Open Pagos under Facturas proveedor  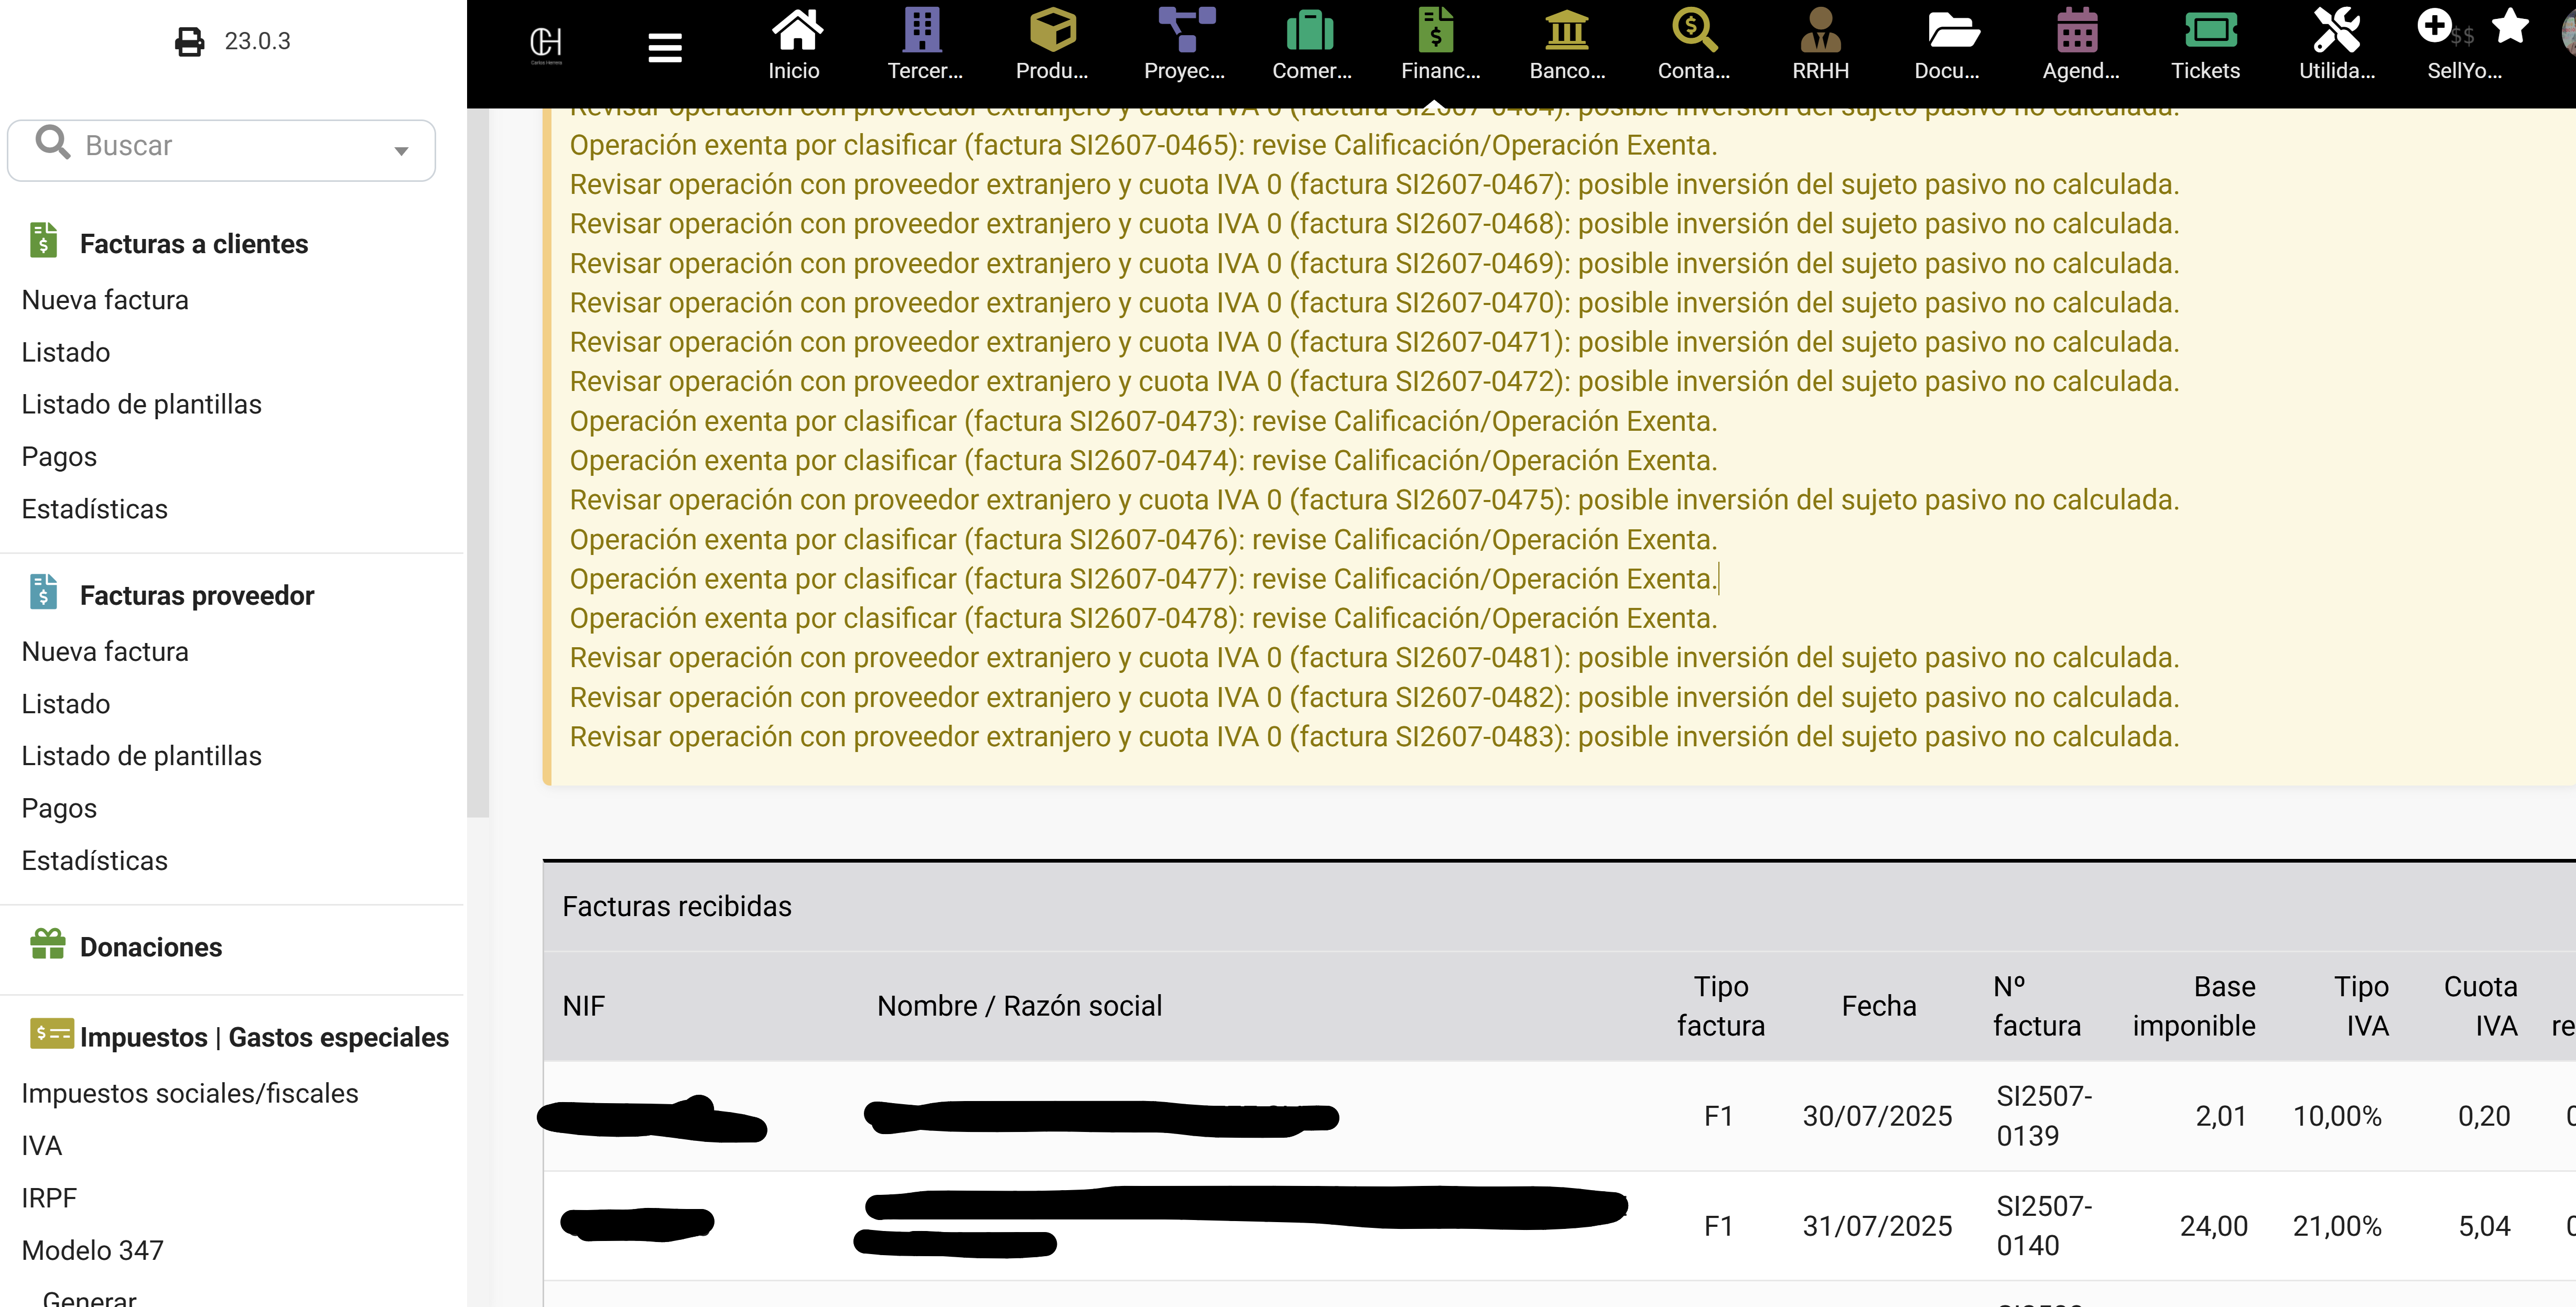pyautogui.click(x=59, y=809)
